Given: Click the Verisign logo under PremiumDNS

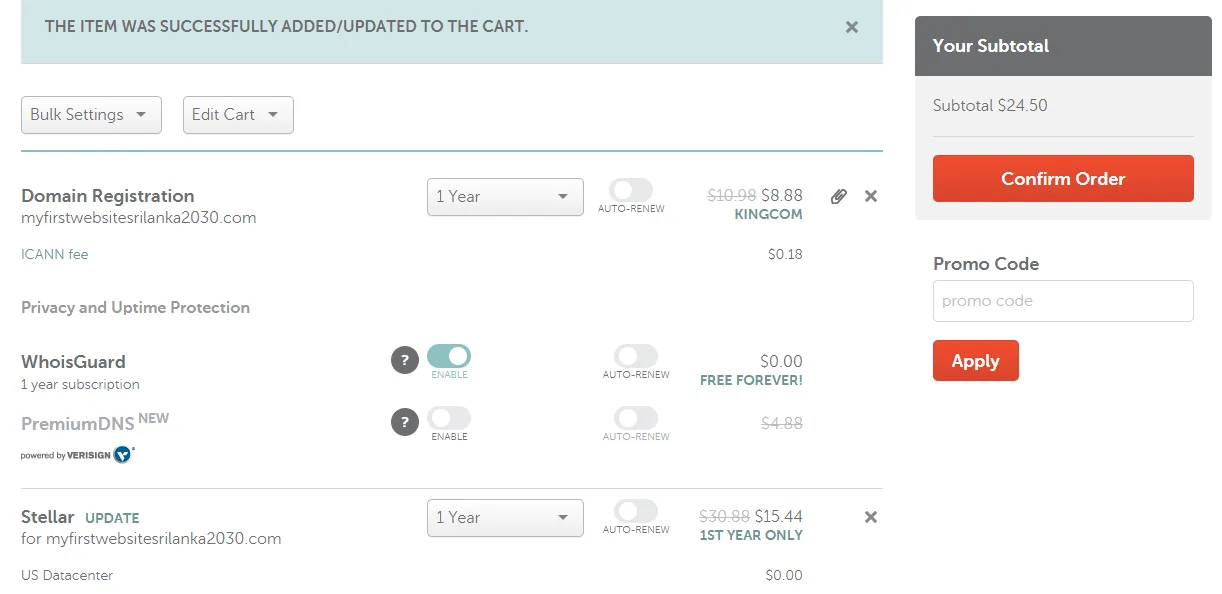Looking at the screenshot, I should [x=78, y=454].
